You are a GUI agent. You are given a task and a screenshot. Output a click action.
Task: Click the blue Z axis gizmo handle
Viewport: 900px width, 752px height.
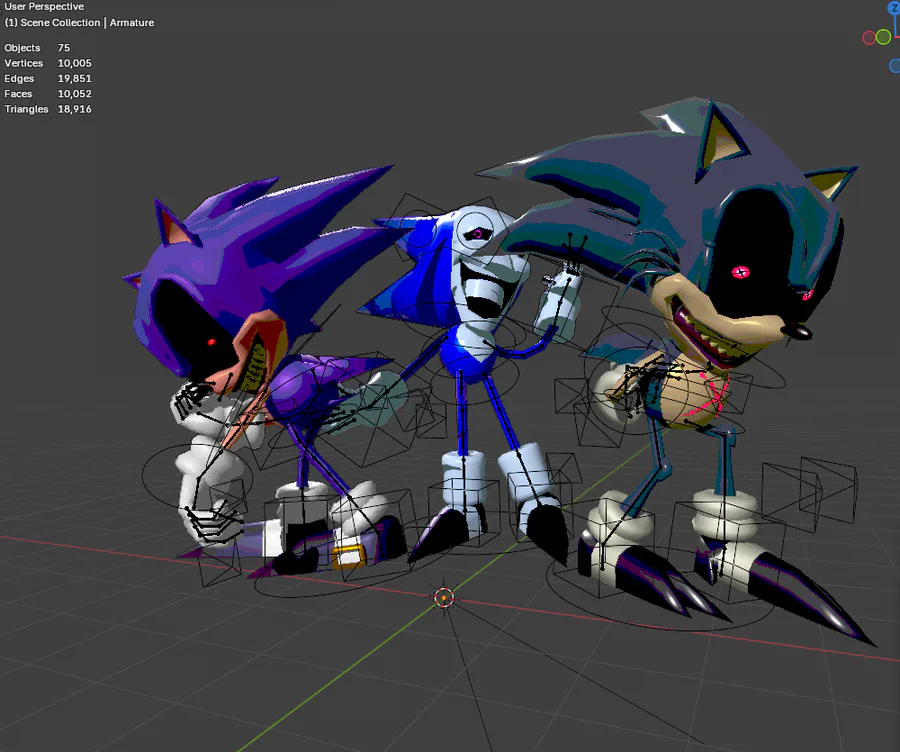895,7
